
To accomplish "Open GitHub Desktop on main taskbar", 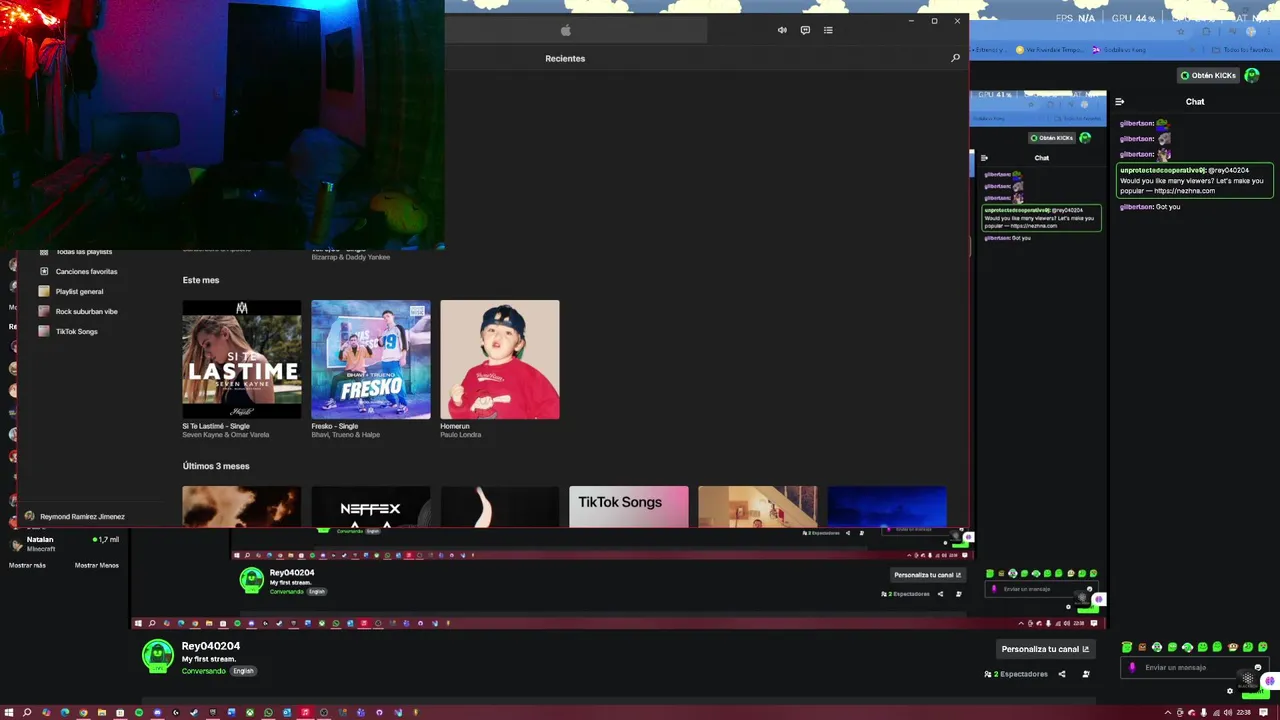I will tap(379, 712).
